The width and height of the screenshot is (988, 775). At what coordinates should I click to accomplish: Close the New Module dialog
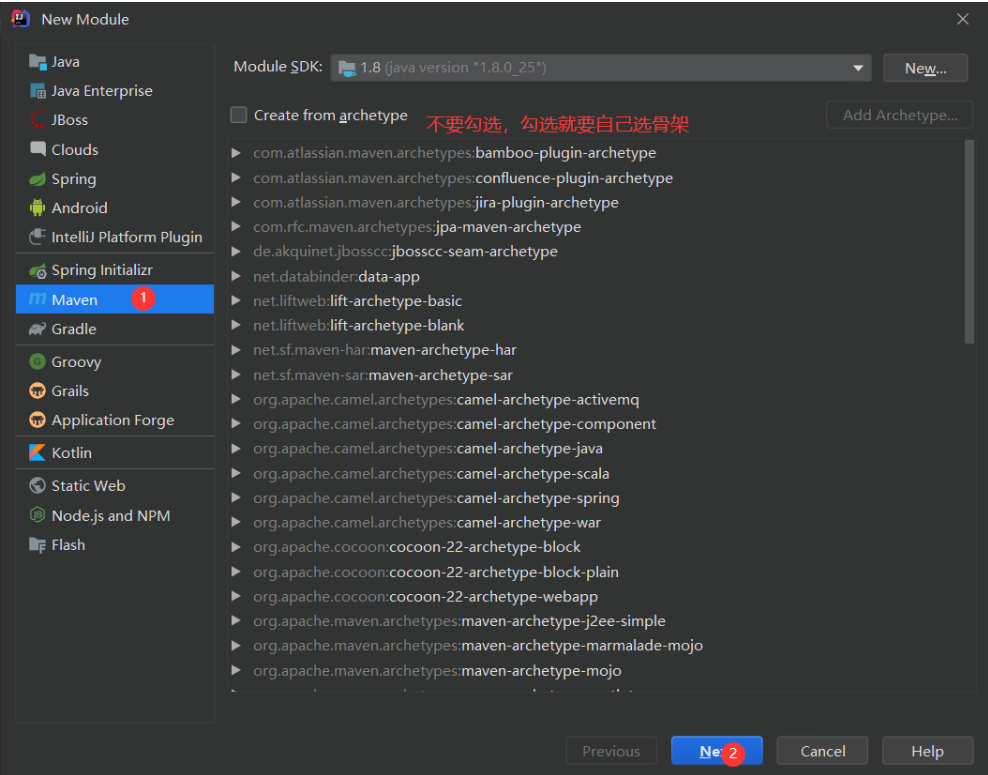pos(962,19)
